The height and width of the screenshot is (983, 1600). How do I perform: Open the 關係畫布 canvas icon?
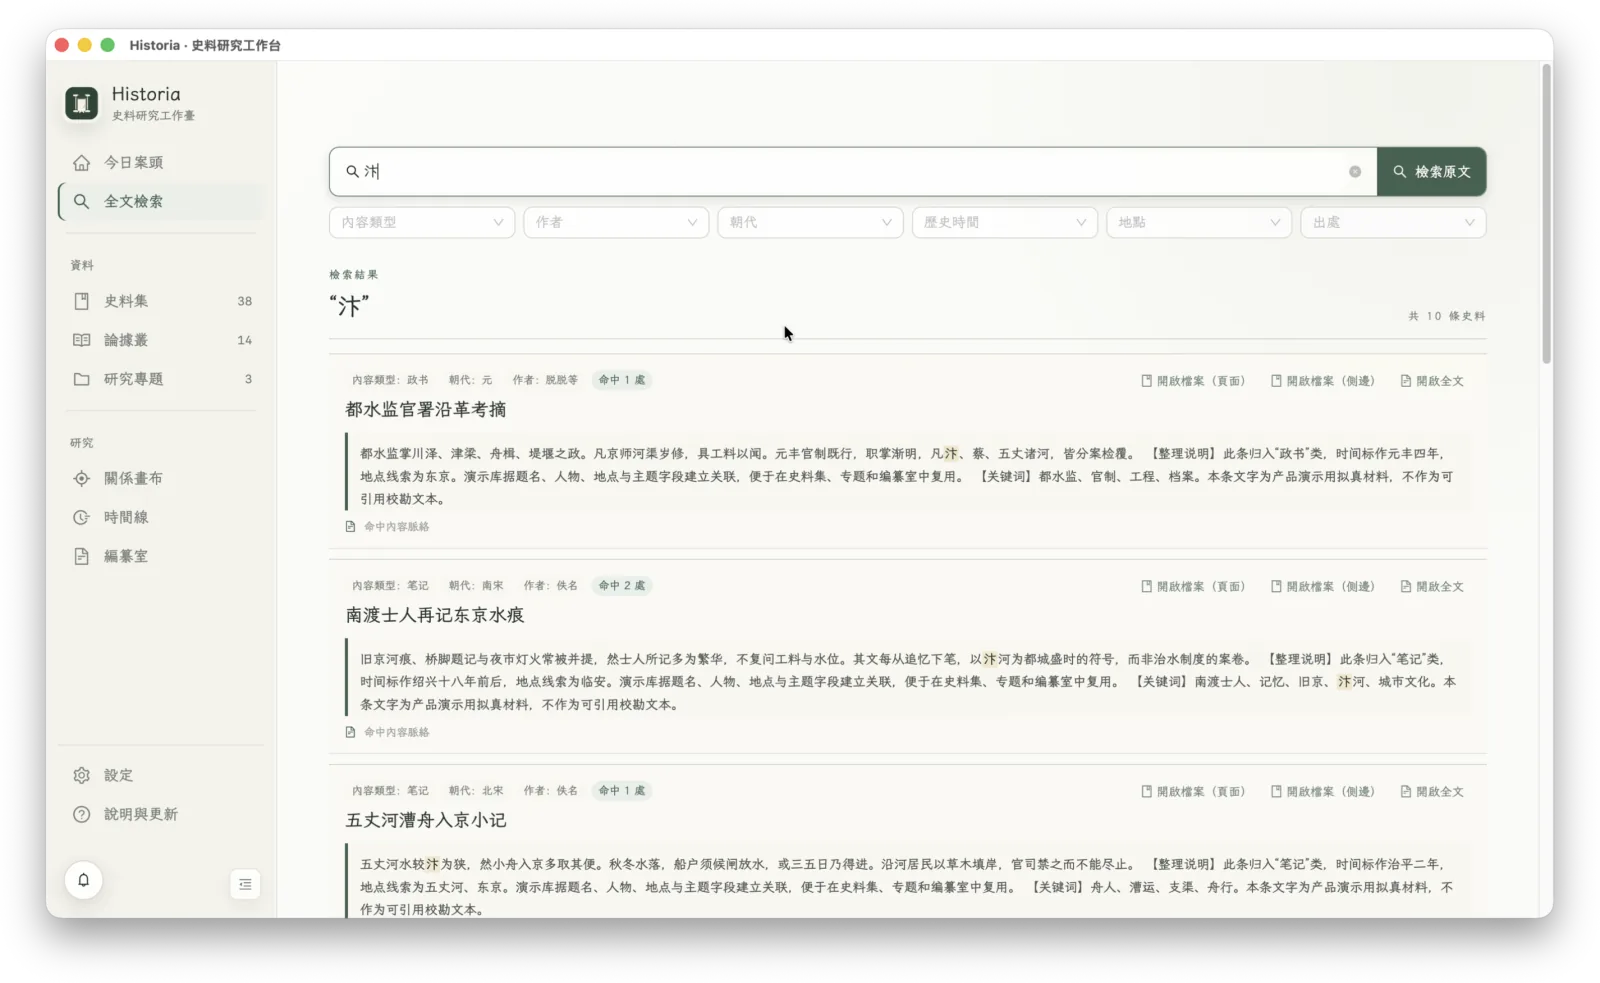tap(82, 478)
